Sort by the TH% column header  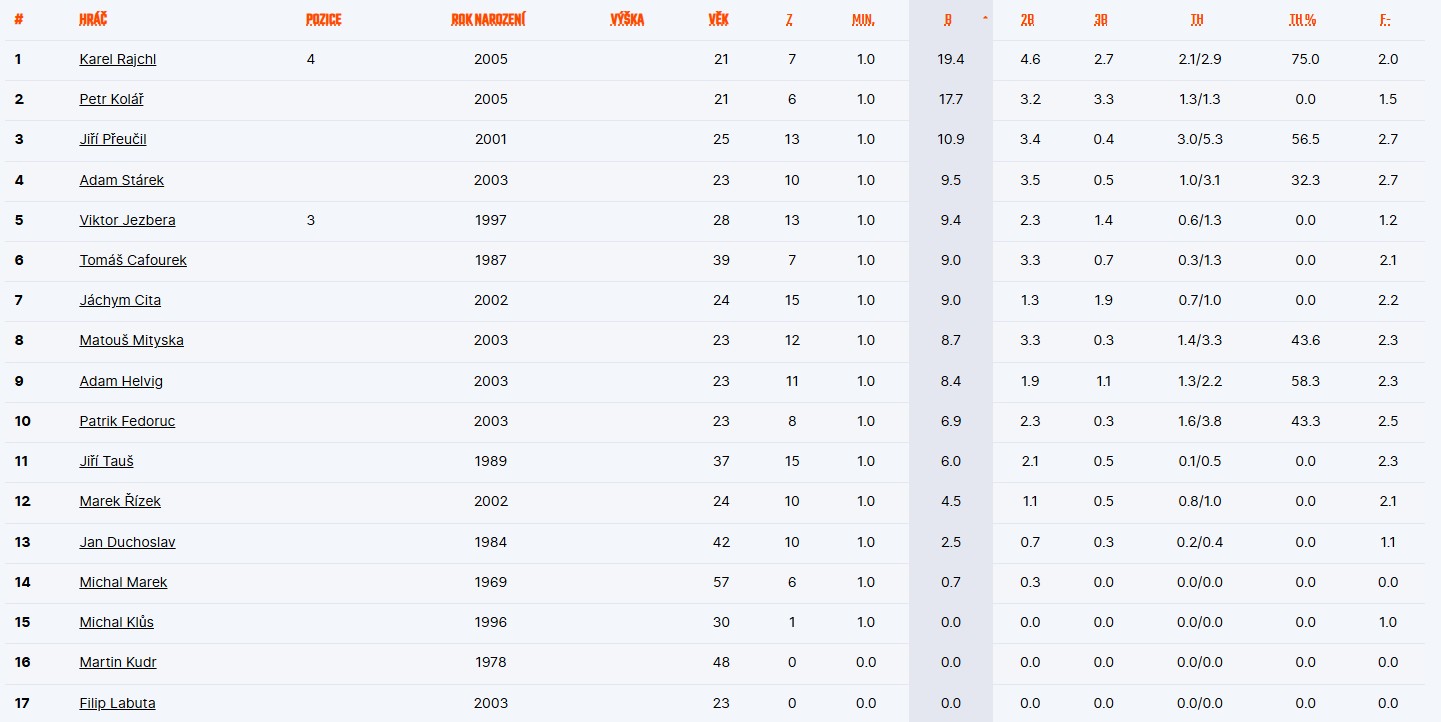[1303, 20]
